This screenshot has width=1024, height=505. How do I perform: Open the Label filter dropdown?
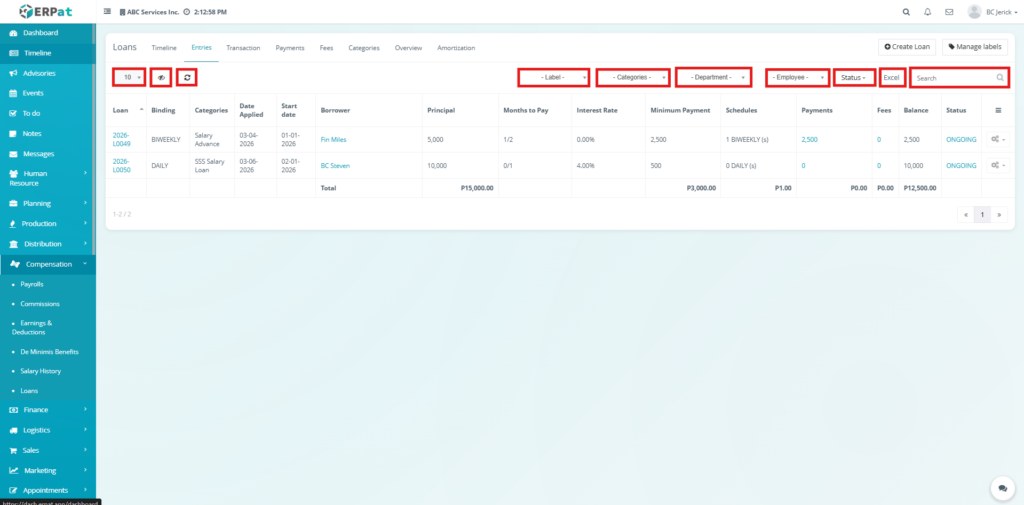(x=553, y=77)
